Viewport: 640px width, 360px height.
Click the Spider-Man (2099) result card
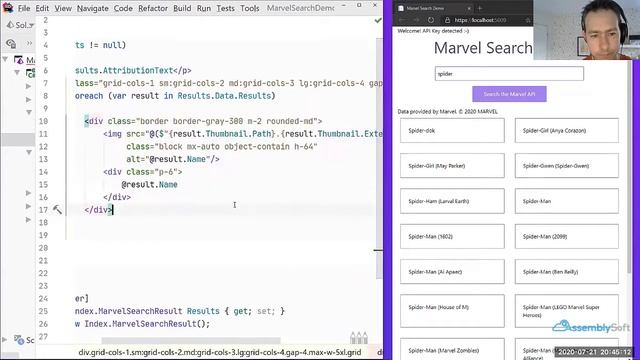567,236
